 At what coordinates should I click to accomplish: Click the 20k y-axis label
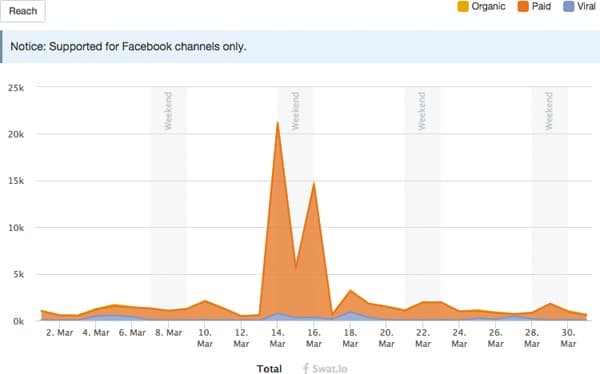point(16,134)
